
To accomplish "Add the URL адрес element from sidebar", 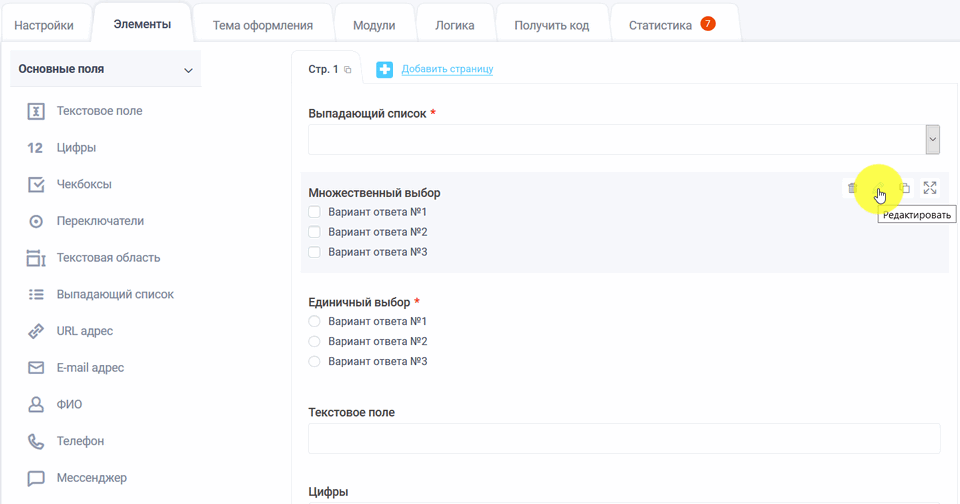I will tap(84, 331).
